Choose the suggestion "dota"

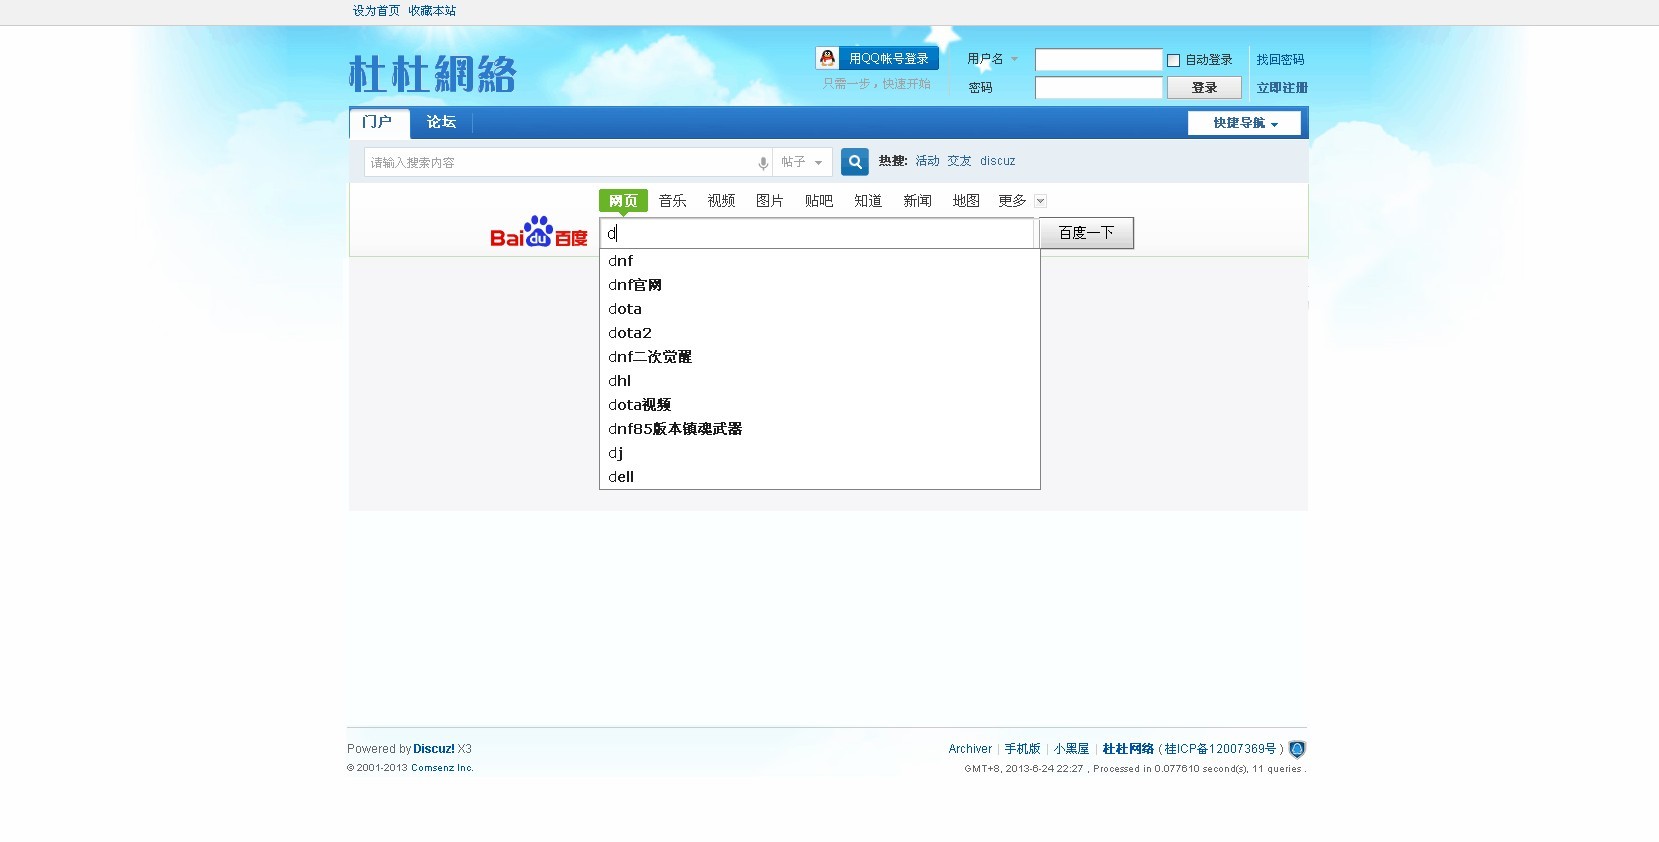[820, 309]
